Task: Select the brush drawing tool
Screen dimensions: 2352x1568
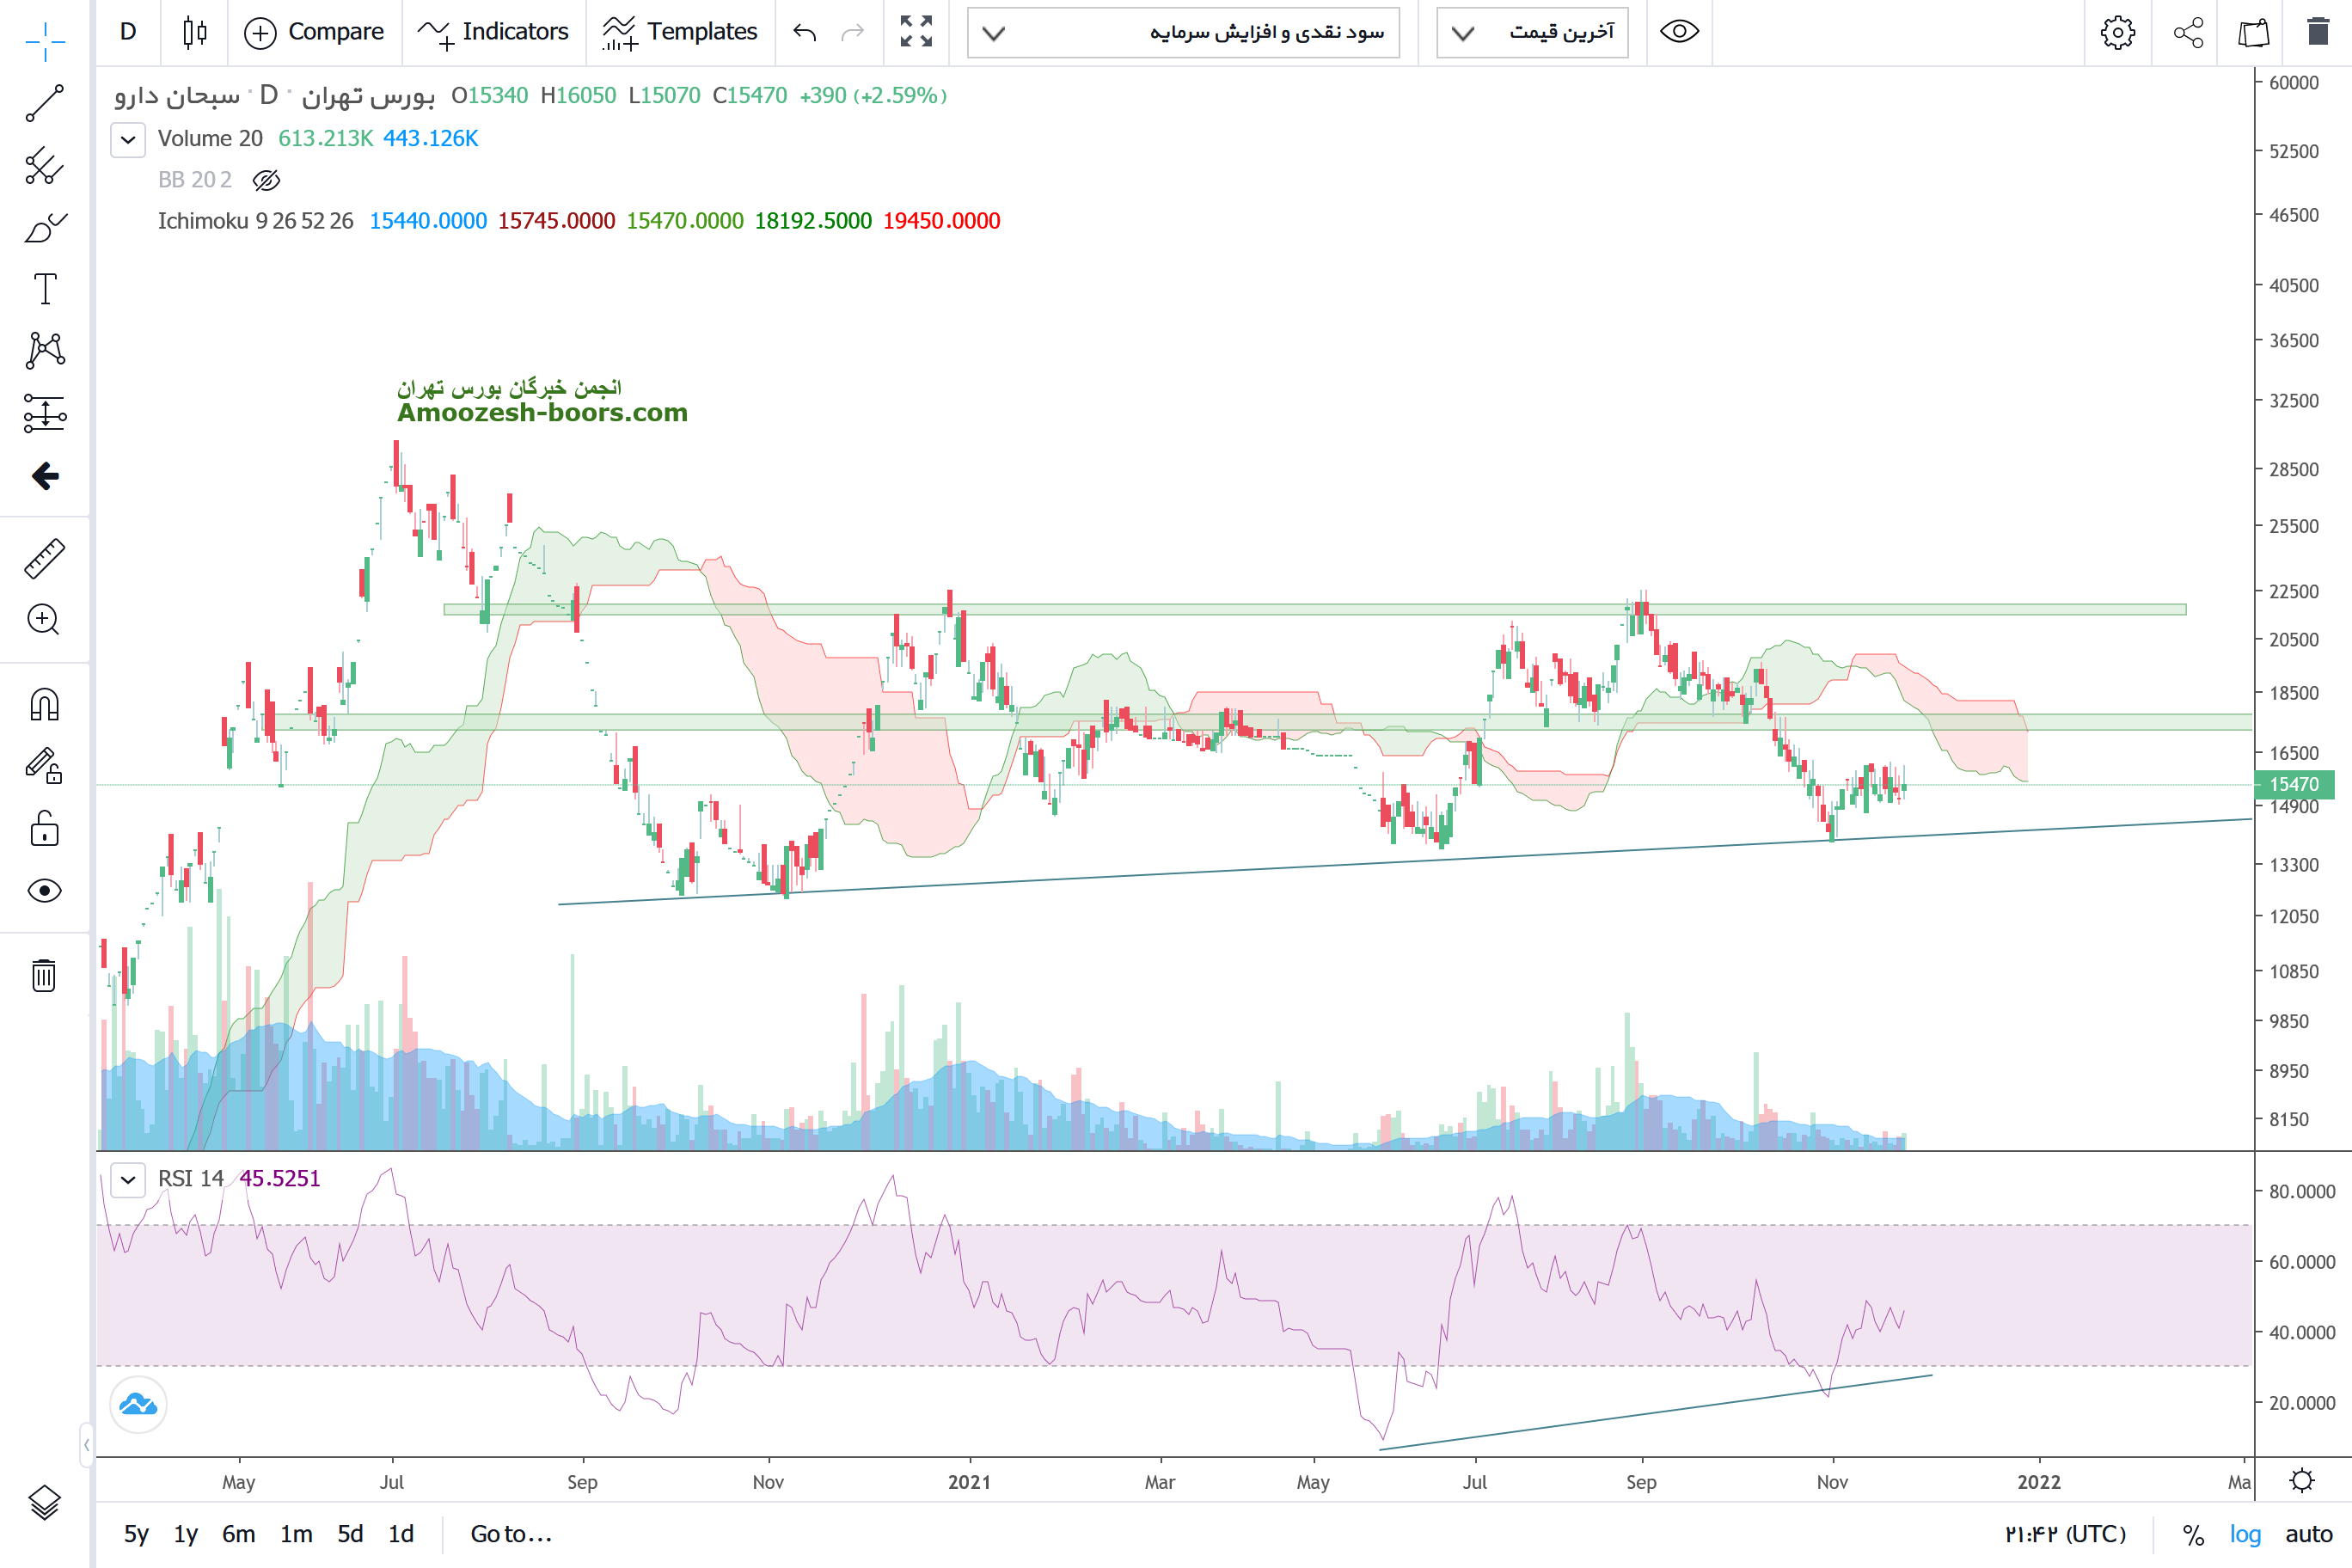Action: (x=45, y=228)
